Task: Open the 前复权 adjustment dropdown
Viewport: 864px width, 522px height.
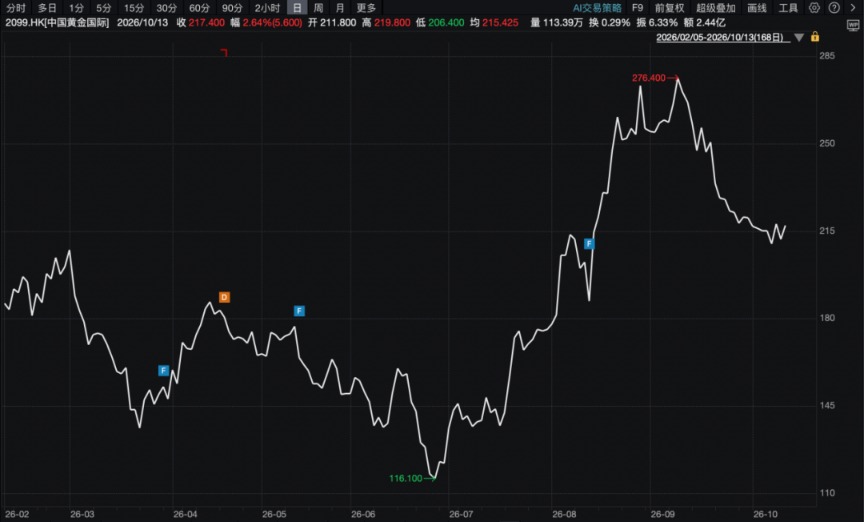Action: pos(669,8)
